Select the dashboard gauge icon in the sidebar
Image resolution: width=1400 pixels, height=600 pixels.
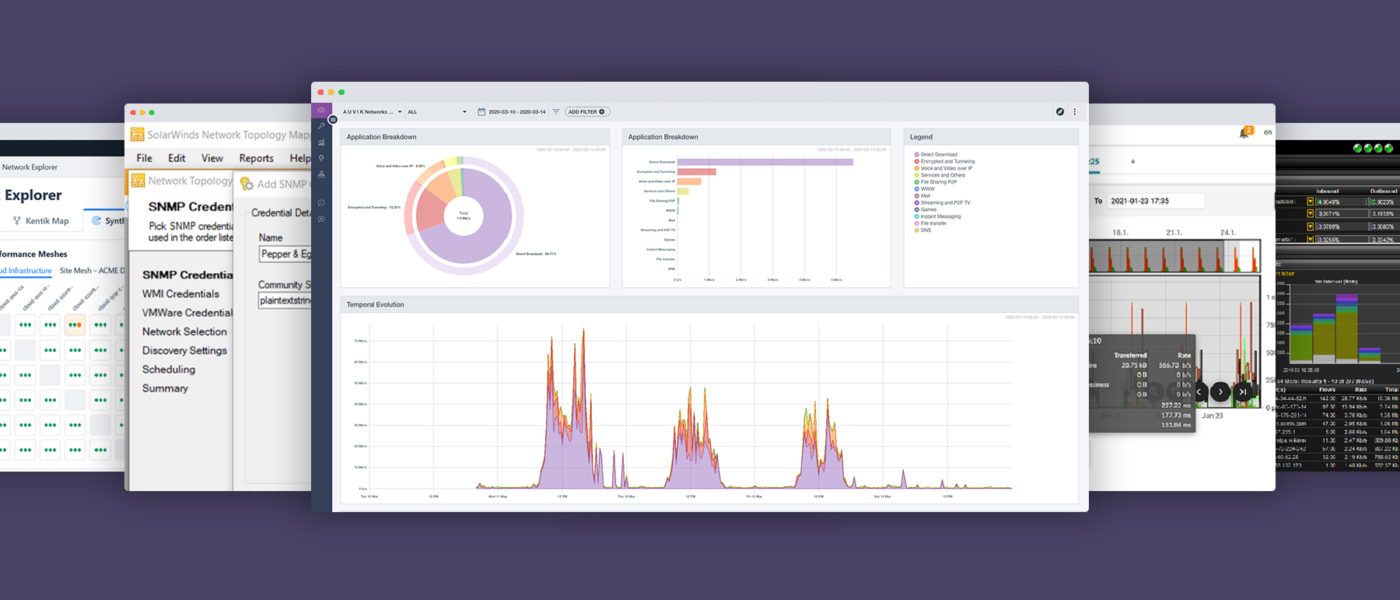(321, 110)
